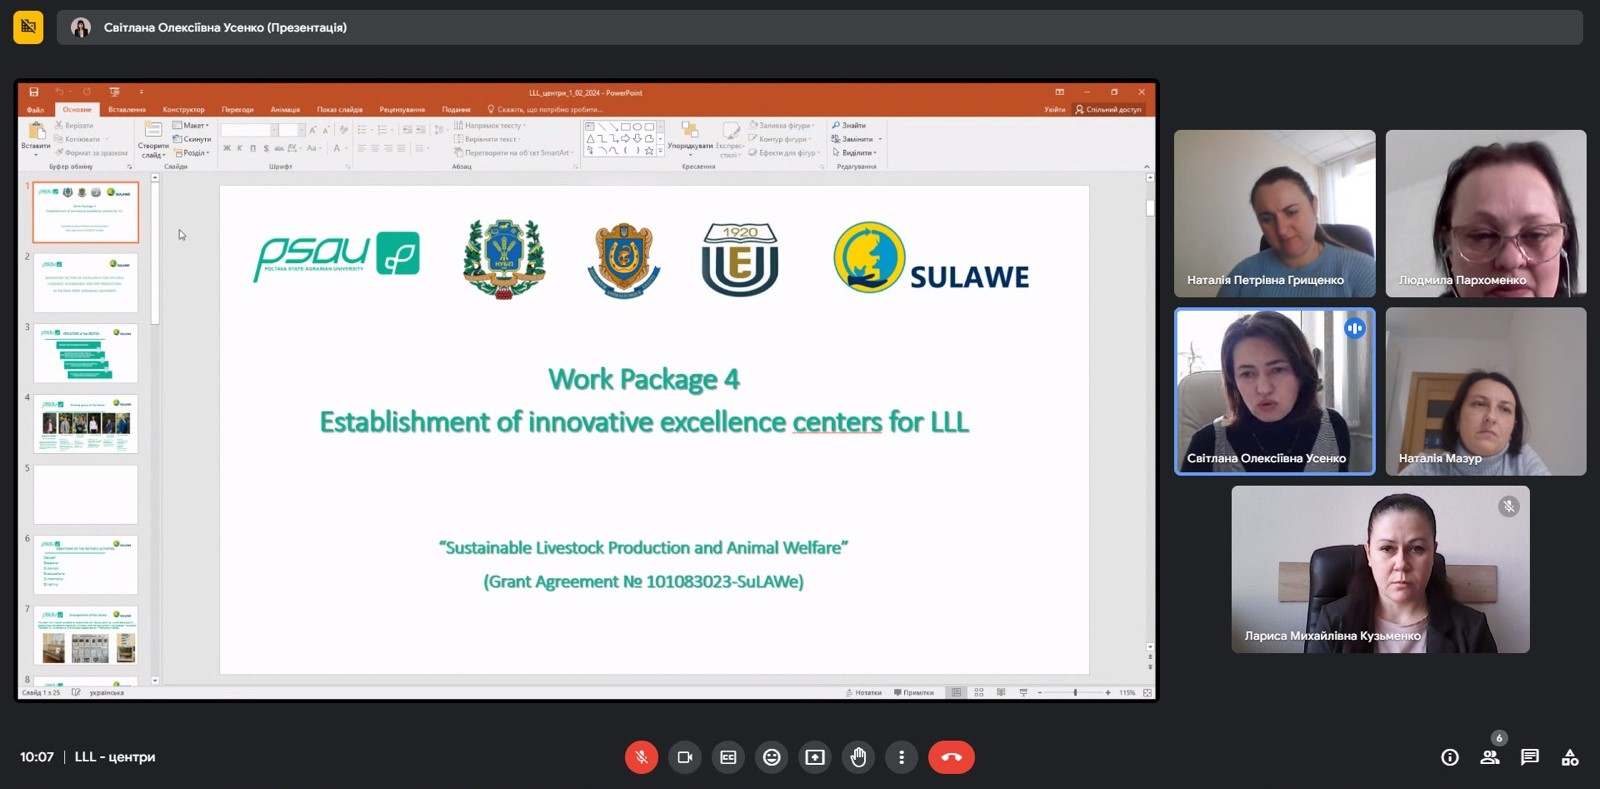The width and height of the screenshot is (1600, 789).
Task: Select slide 2 thumbnail in slide panel
Action: coord(86,282)
